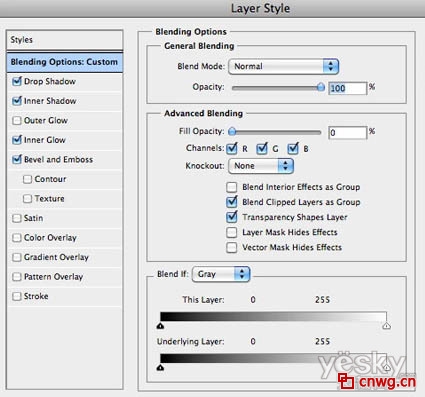The width and height of the screenshot is (425, 397).
Task: Enable the Stroke checkbox
Action: [17, 296]
